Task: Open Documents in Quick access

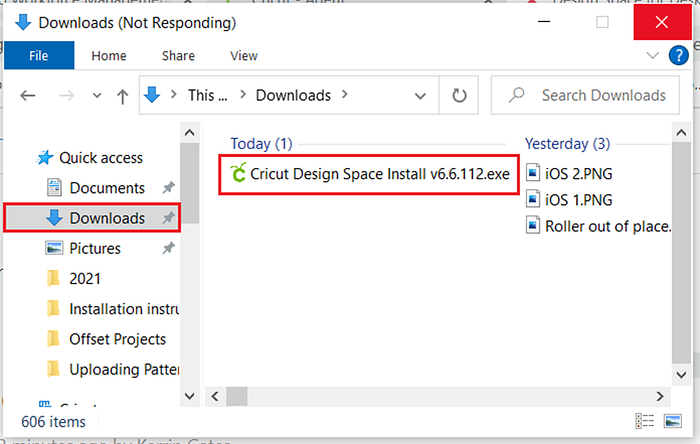Action: pos(107,188)
